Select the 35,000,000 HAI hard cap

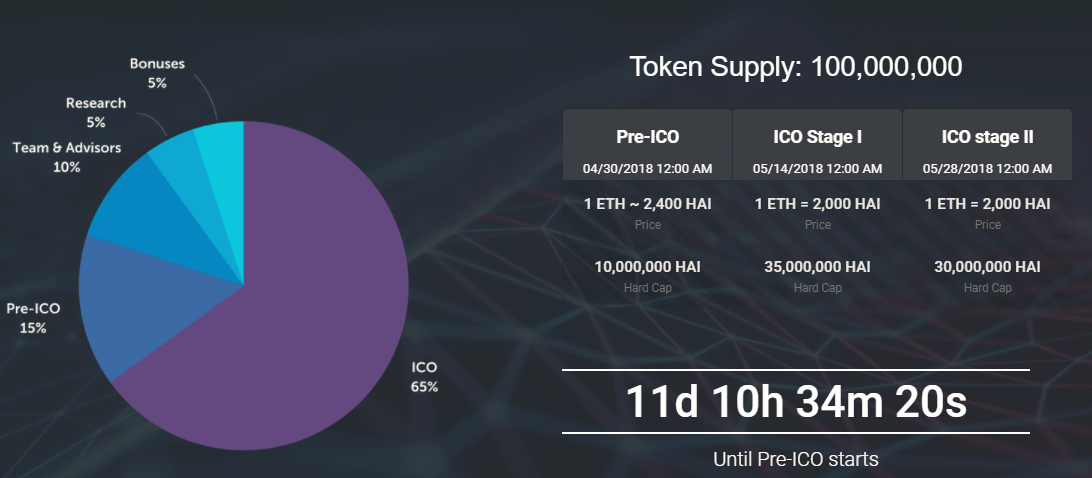pyautogui.click(x=817, y=267)
